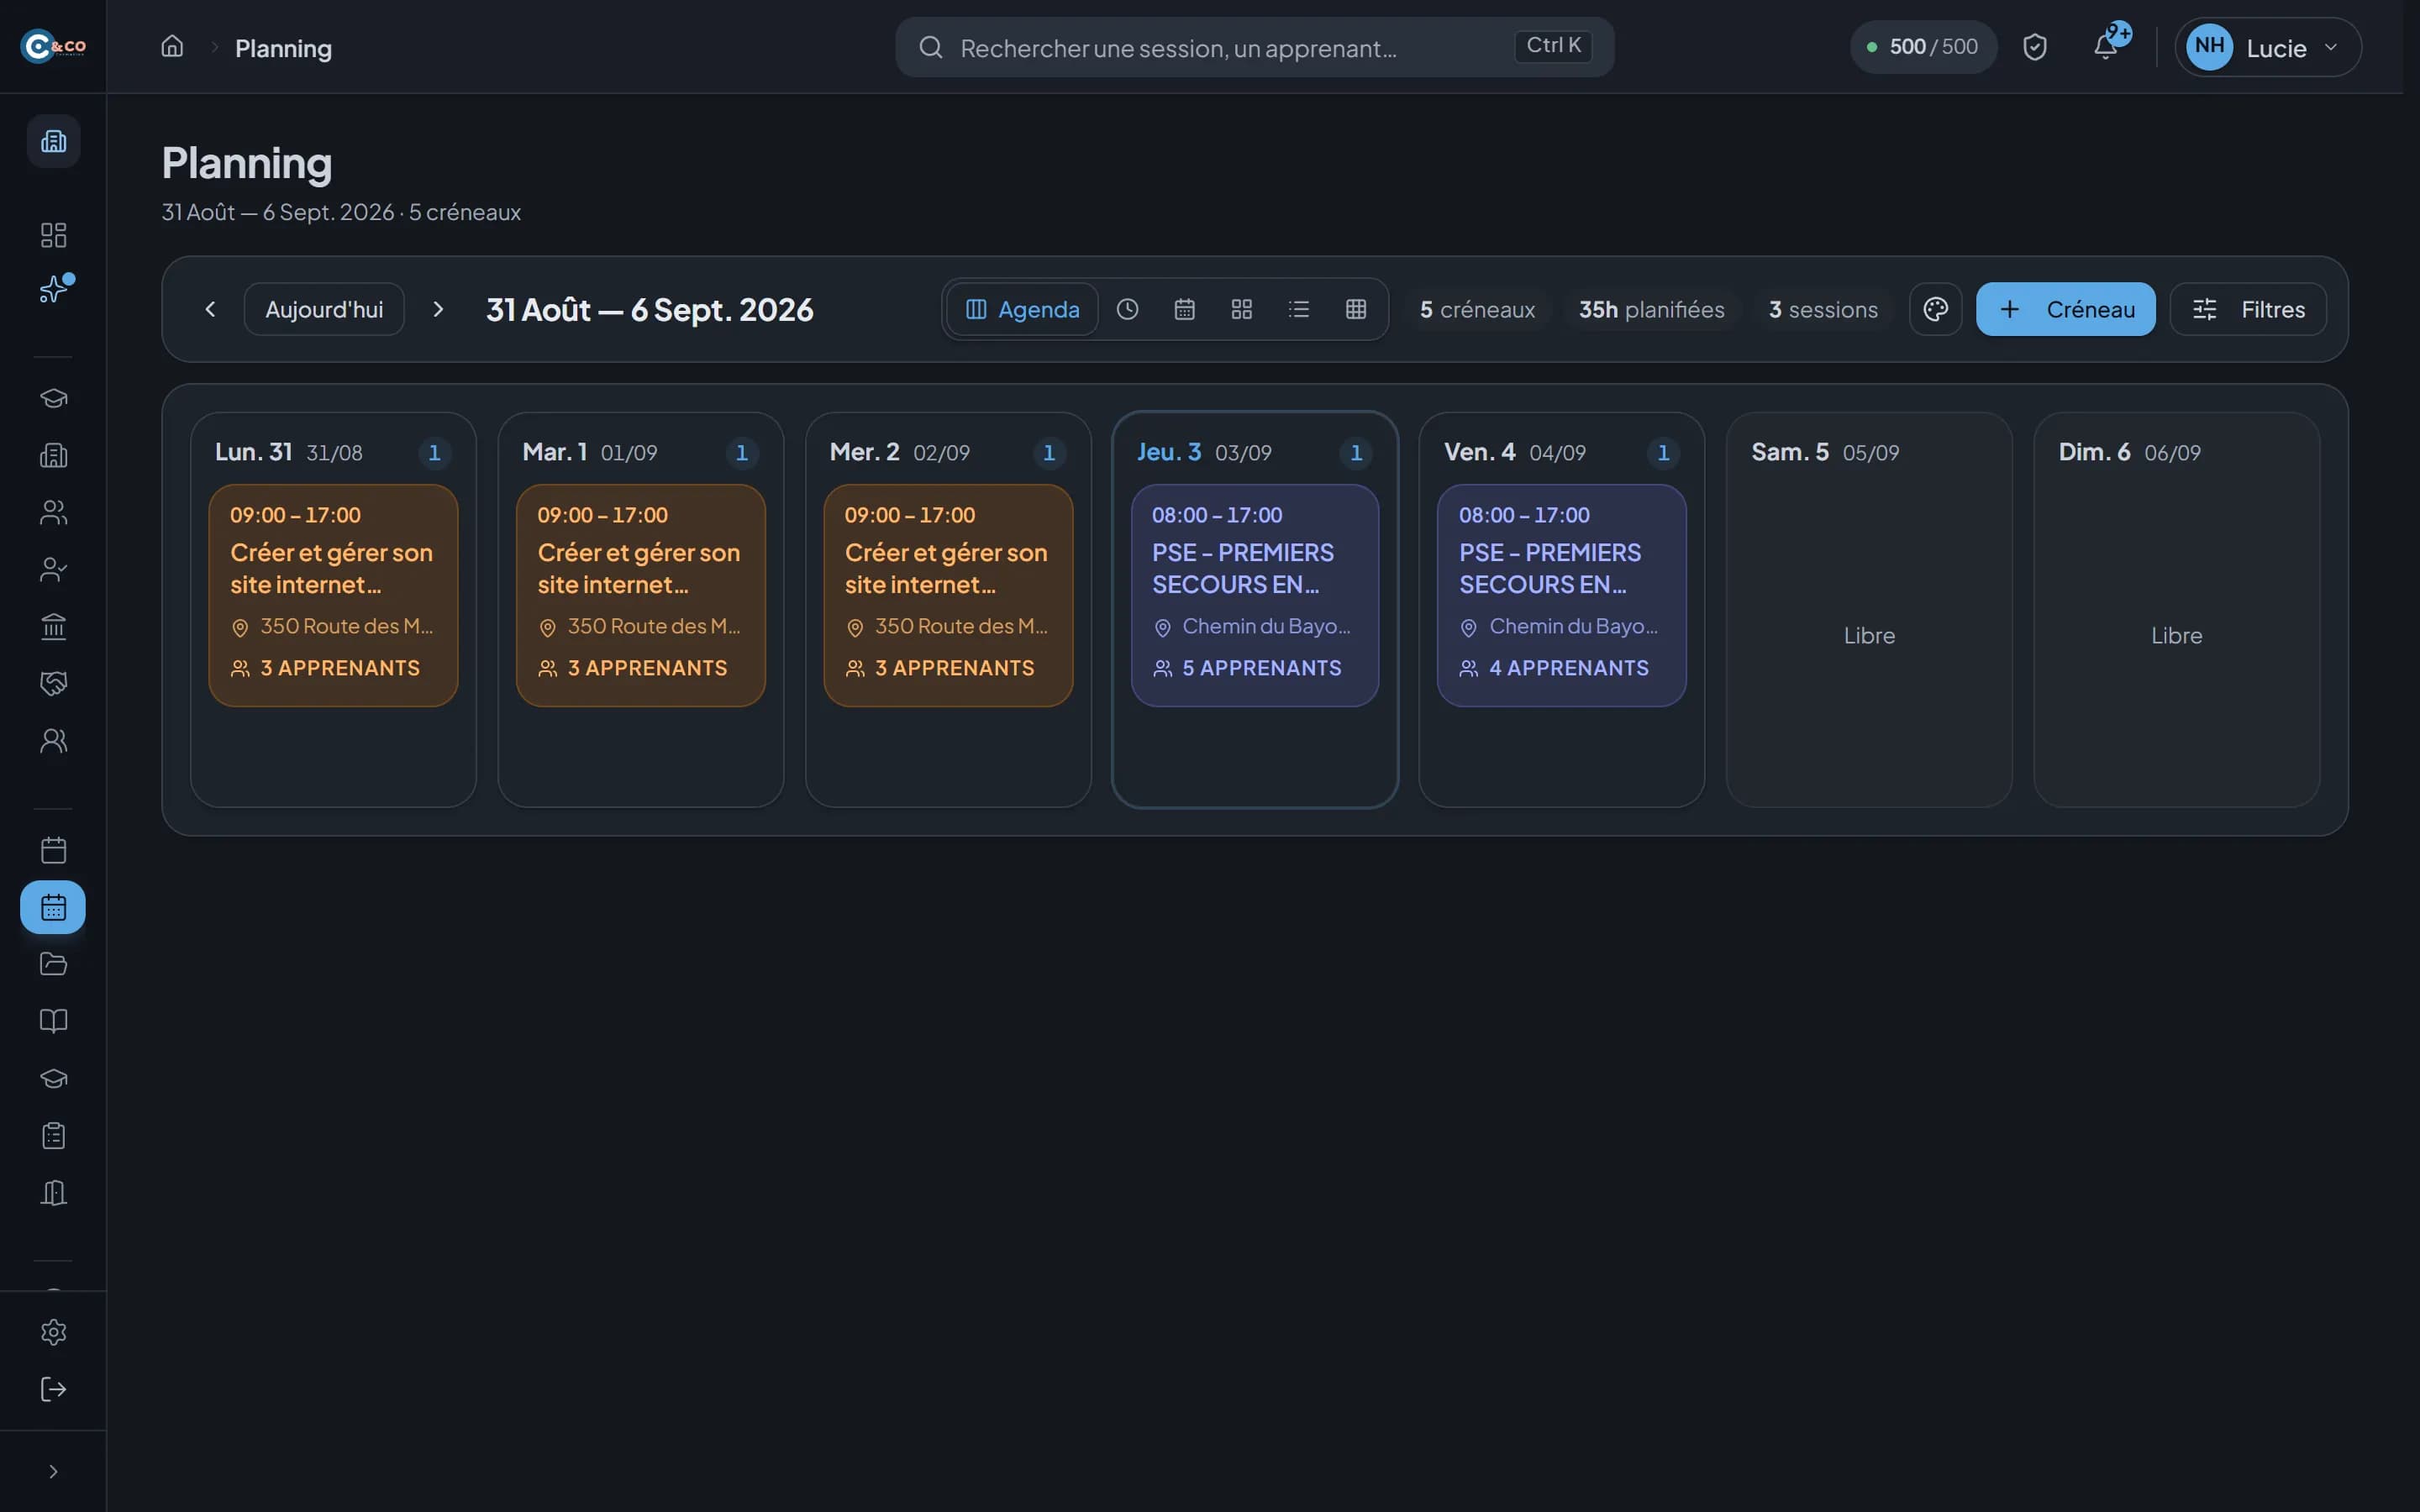2420x1512 pixels.
Task: Click 'Libre' in the Dim. 6 column
Action: click(2176, 635)
